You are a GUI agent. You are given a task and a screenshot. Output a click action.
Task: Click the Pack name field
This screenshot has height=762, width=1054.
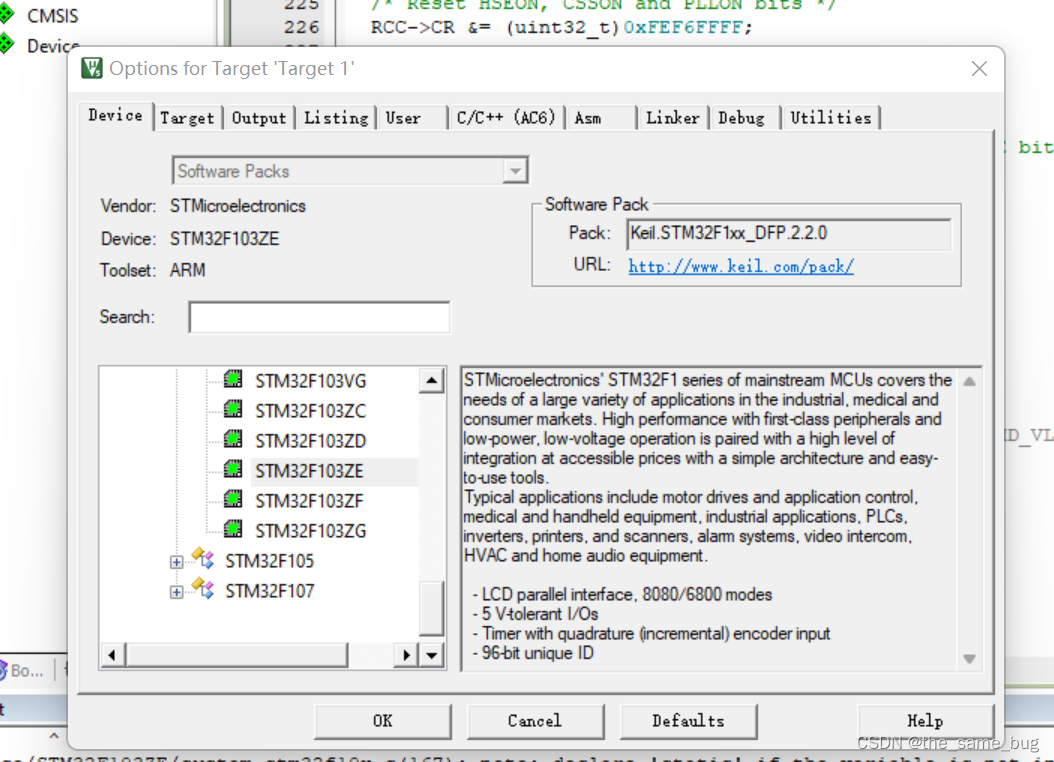pyautogui.click(x=788, y=234)
